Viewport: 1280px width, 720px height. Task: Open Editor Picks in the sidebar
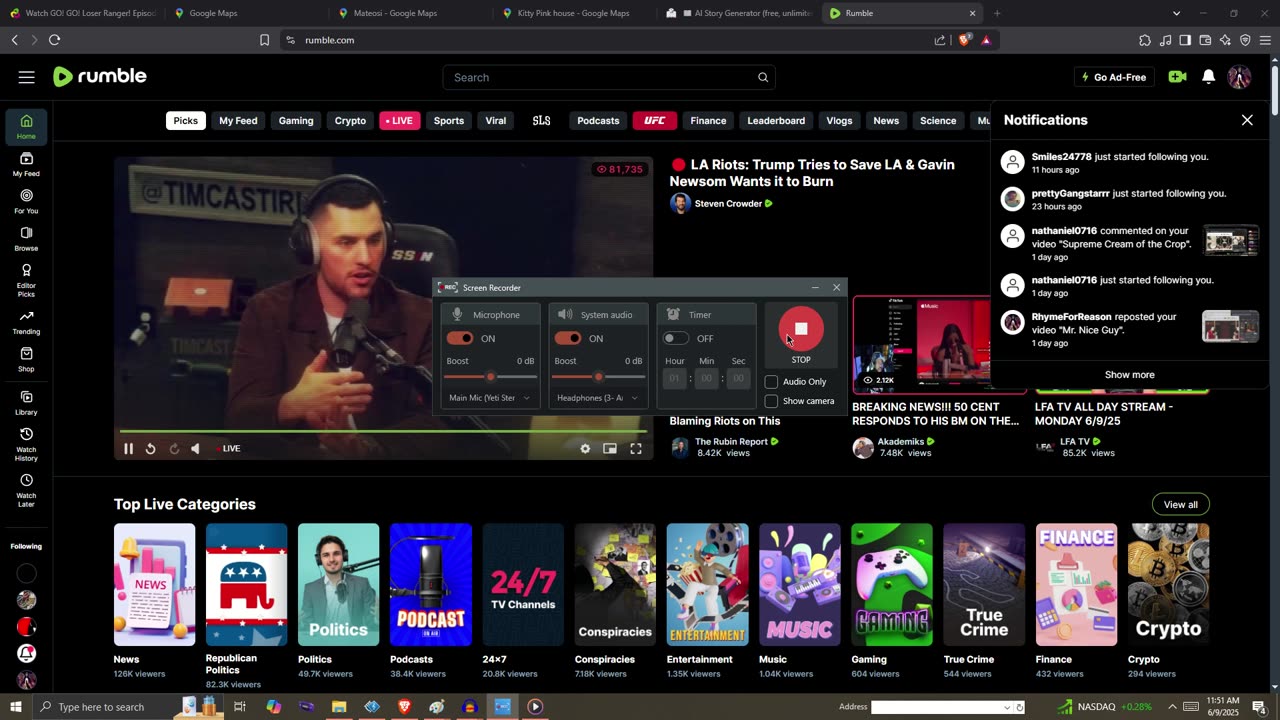(26, 280)
